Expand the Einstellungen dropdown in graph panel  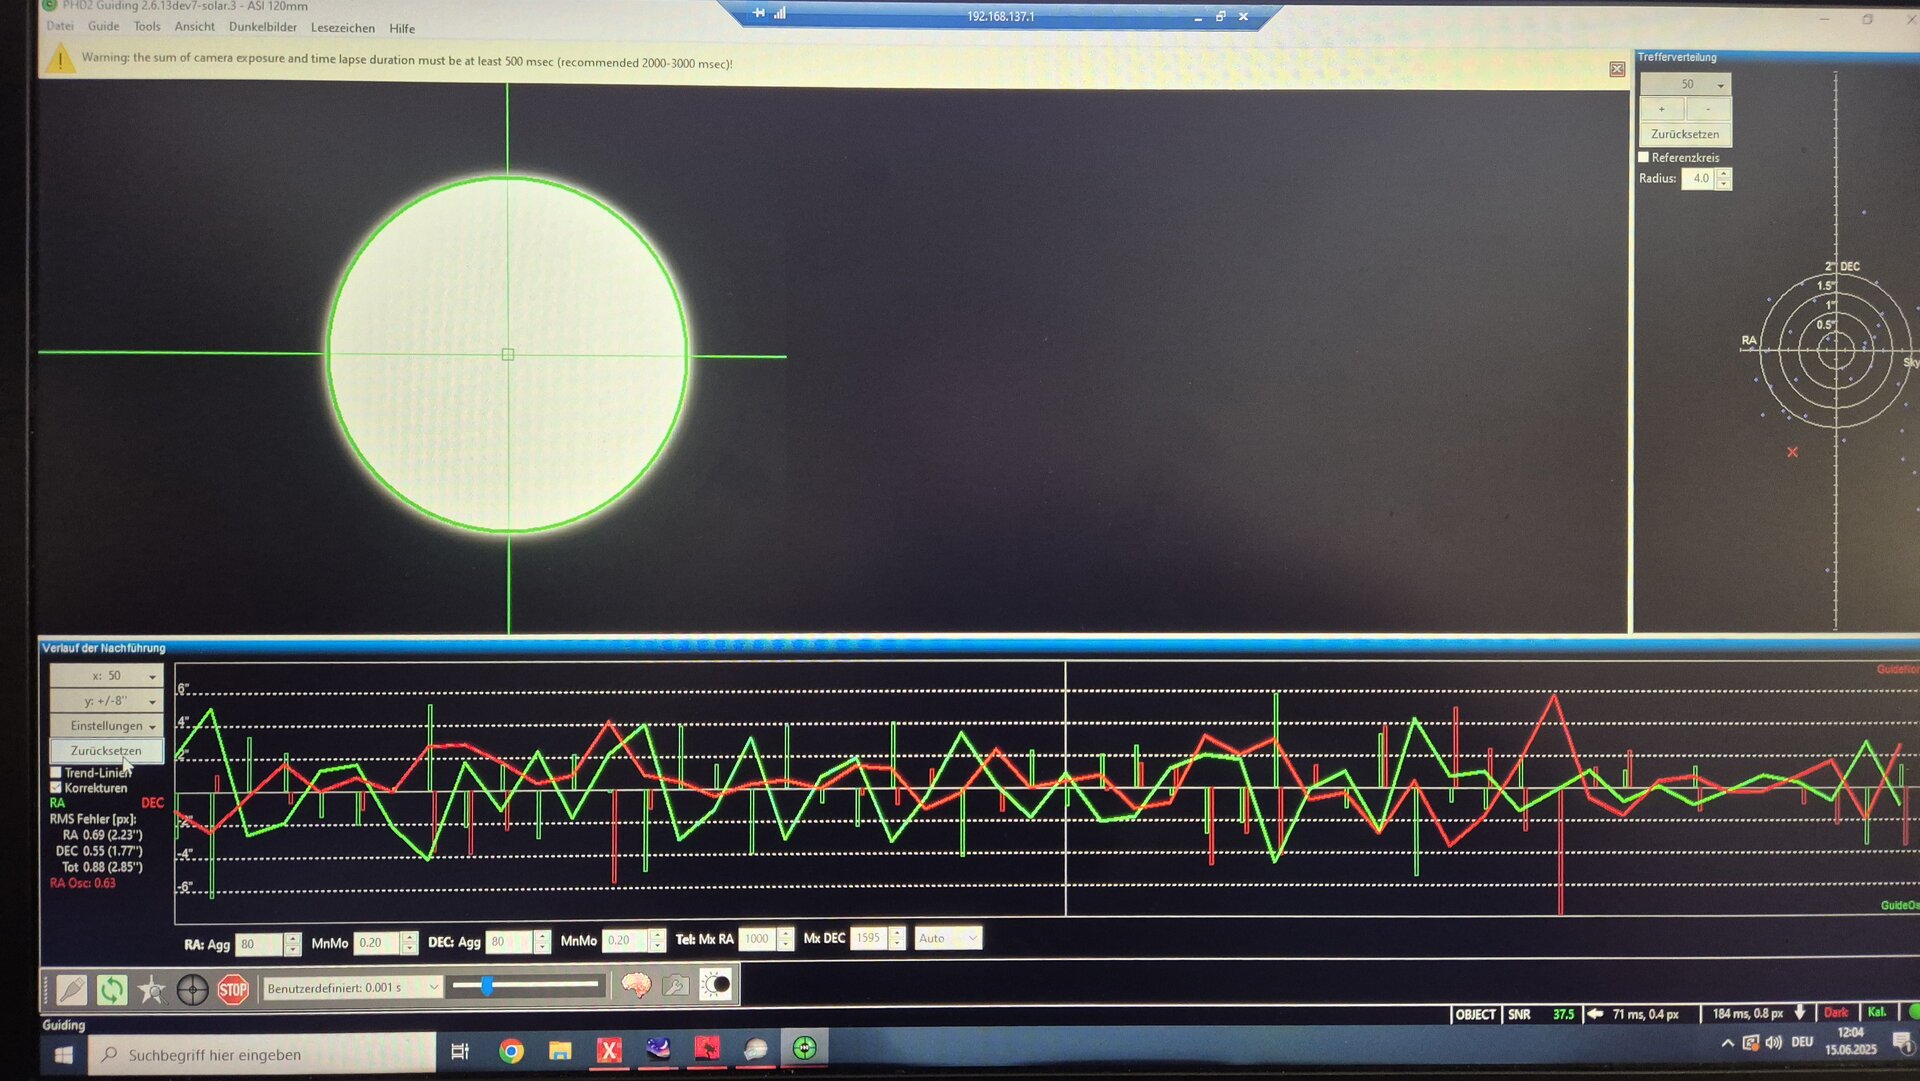106,725
